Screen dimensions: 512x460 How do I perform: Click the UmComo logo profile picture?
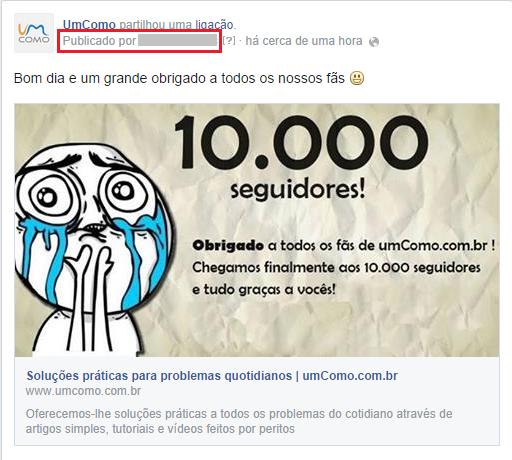(x=34, y=33)
